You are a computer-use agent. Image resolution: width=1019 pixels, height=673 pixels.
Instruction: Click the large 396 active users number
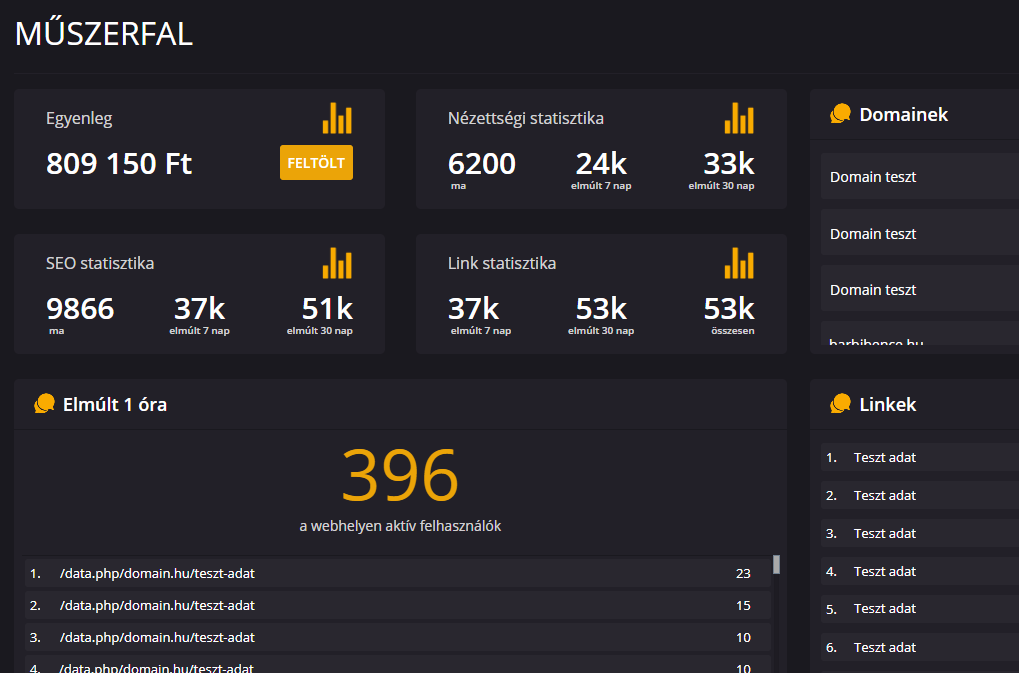click(x=400, y=476)
